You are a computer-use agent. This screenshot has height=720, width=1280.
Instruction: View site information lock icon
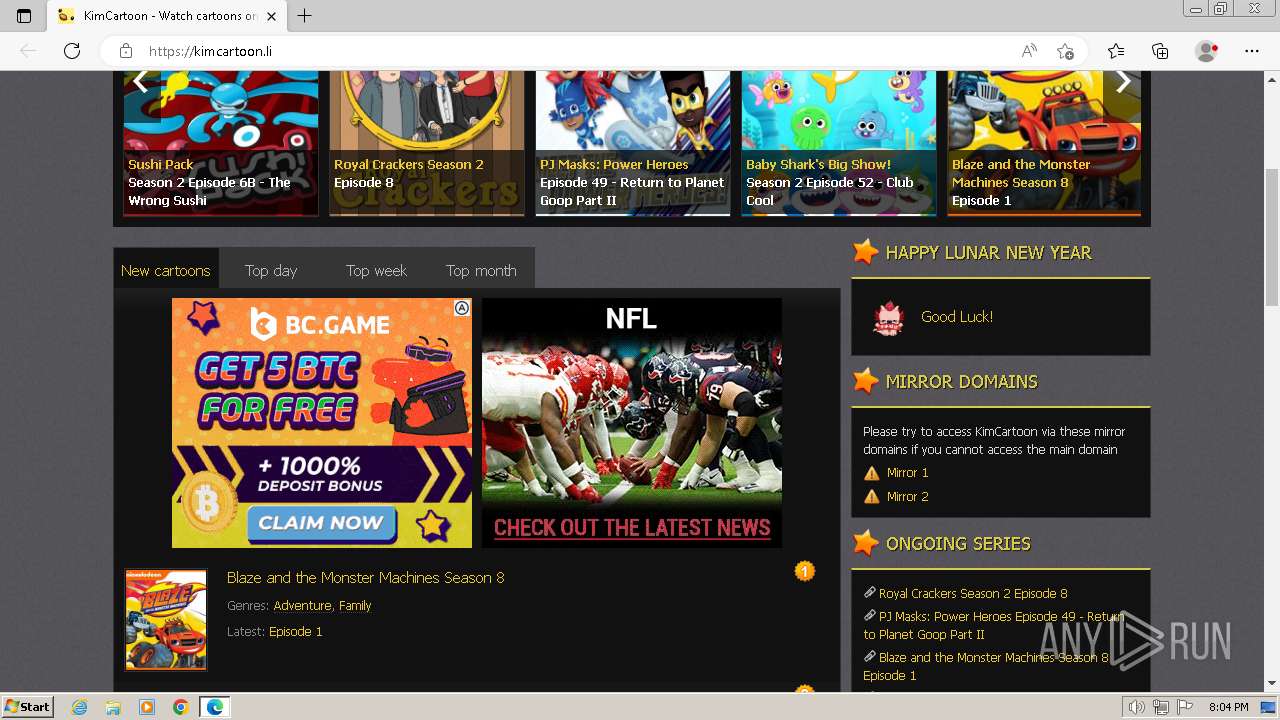[x=126, y=51]
